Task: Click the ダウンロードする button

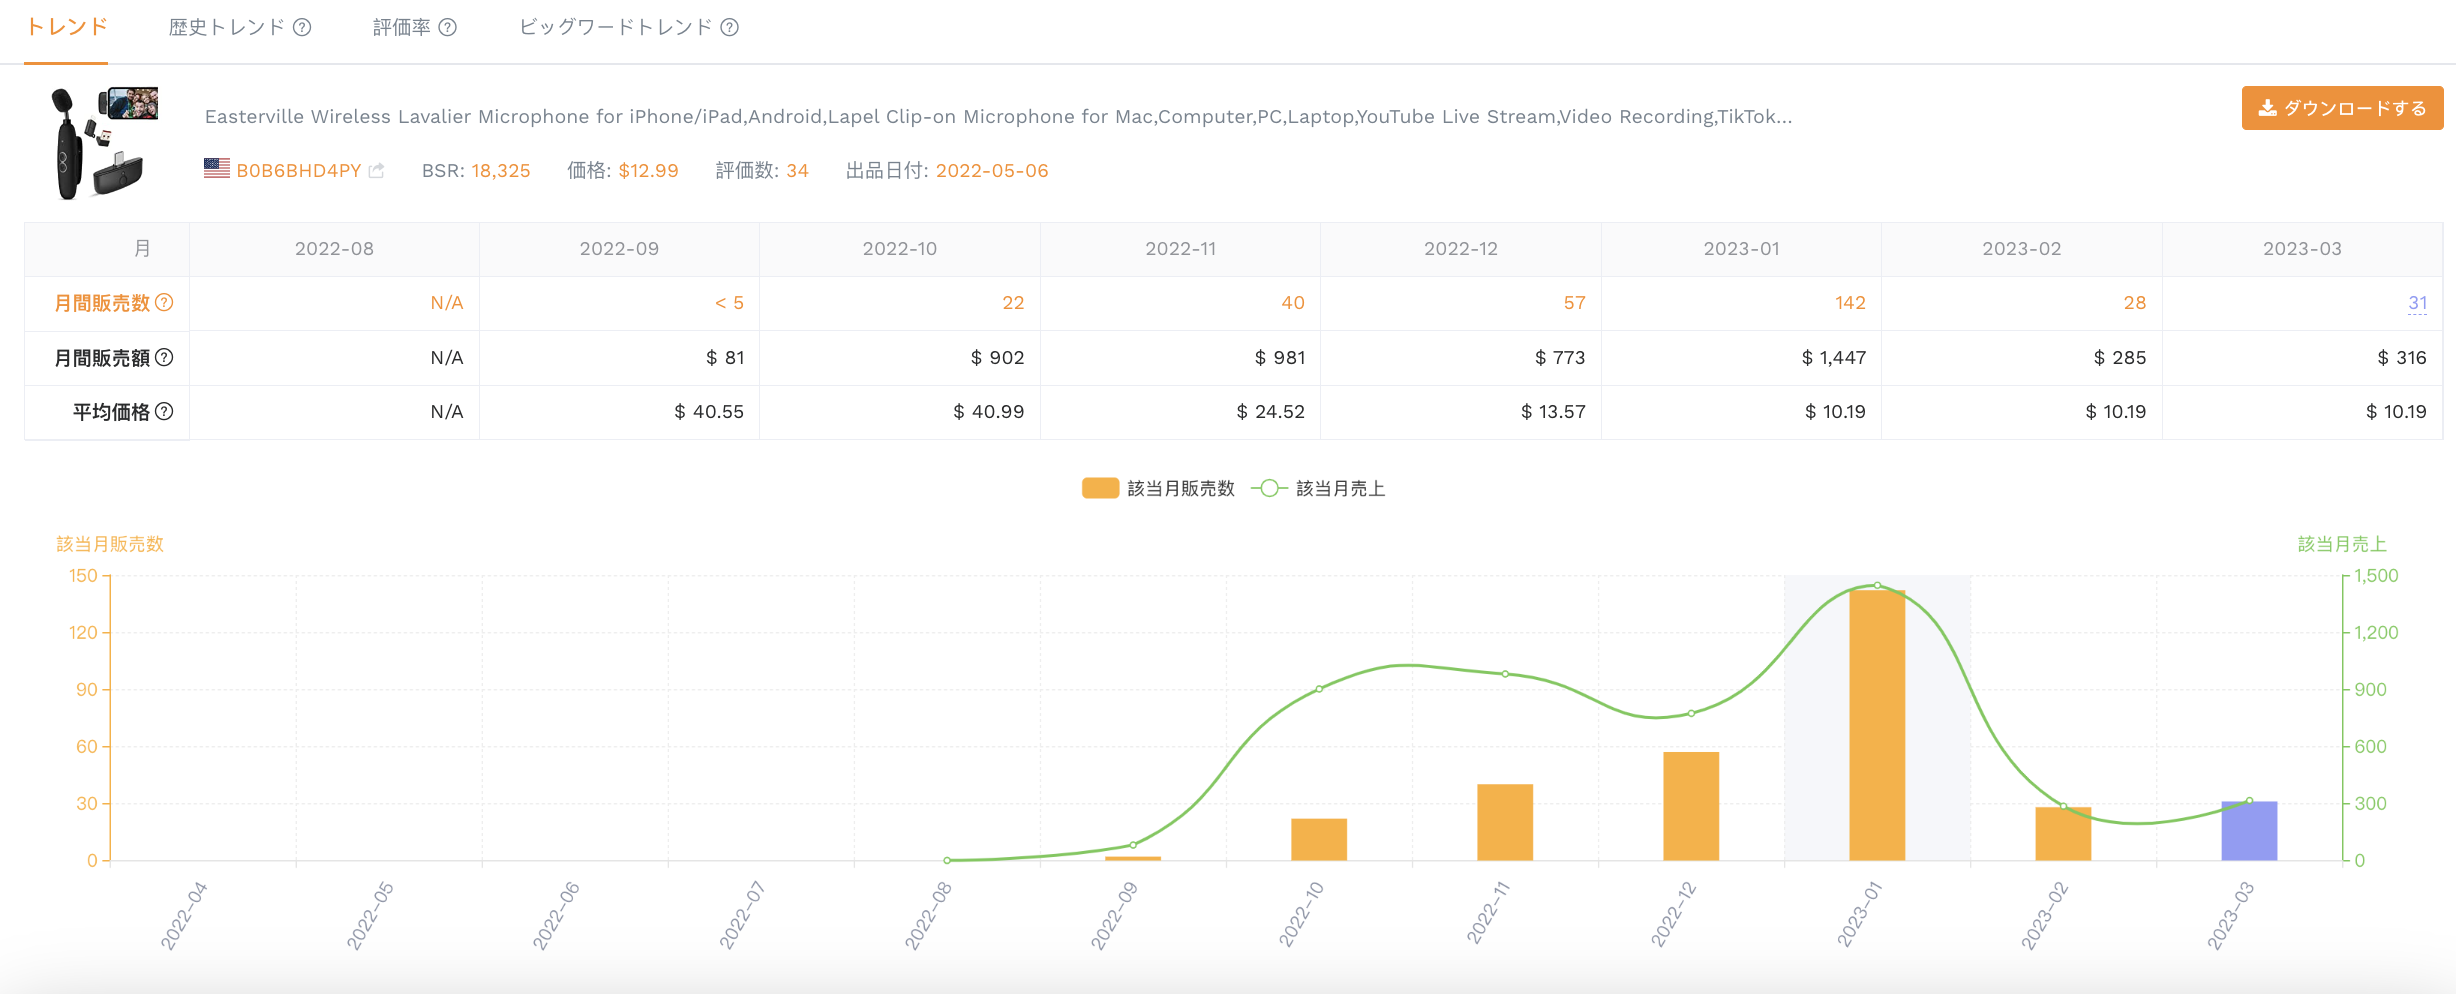Action: (x=2342, y=108)
